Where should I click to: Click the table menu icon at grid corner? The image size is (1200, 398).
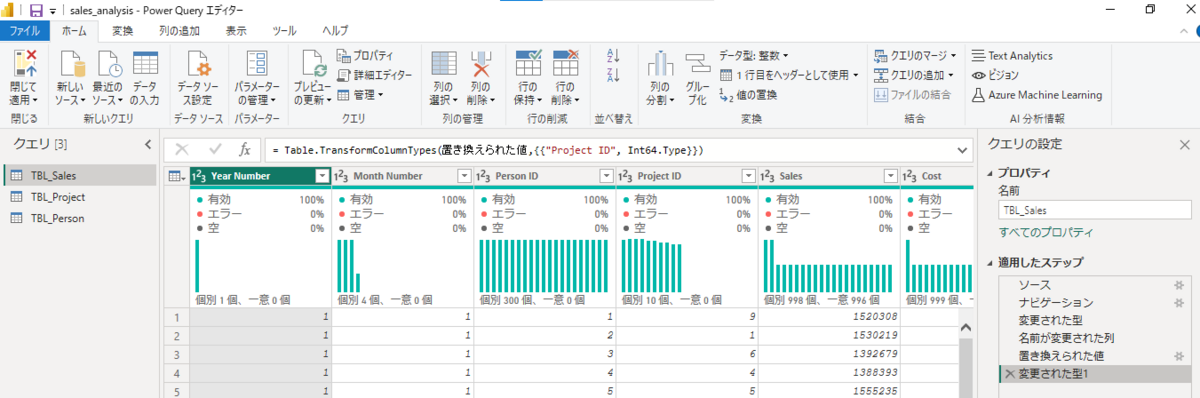click(x=176, y=176)
